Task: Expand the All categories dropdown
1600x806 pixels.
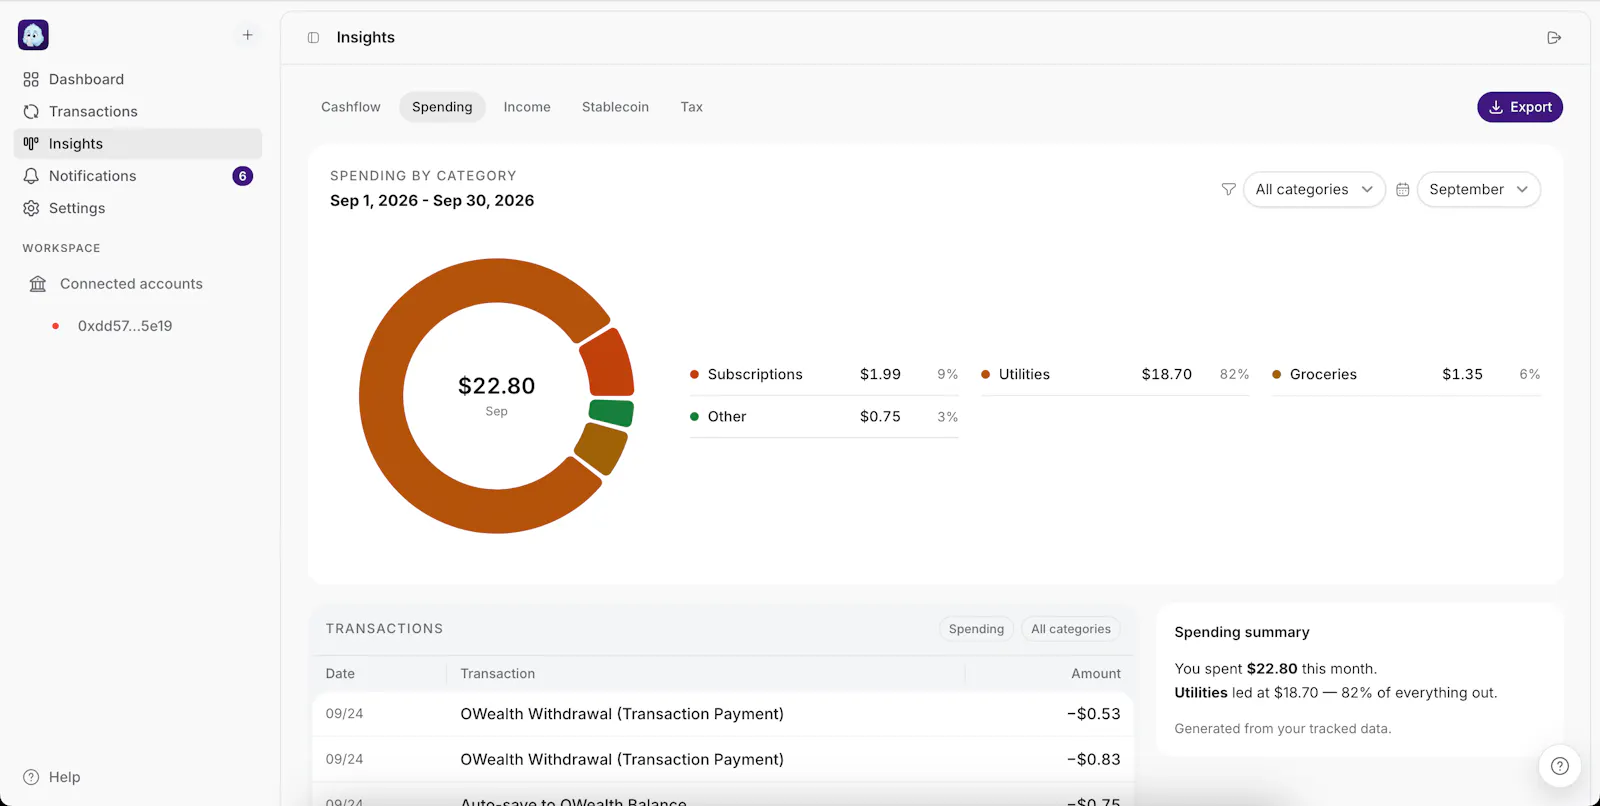Action: [1314, 189]
